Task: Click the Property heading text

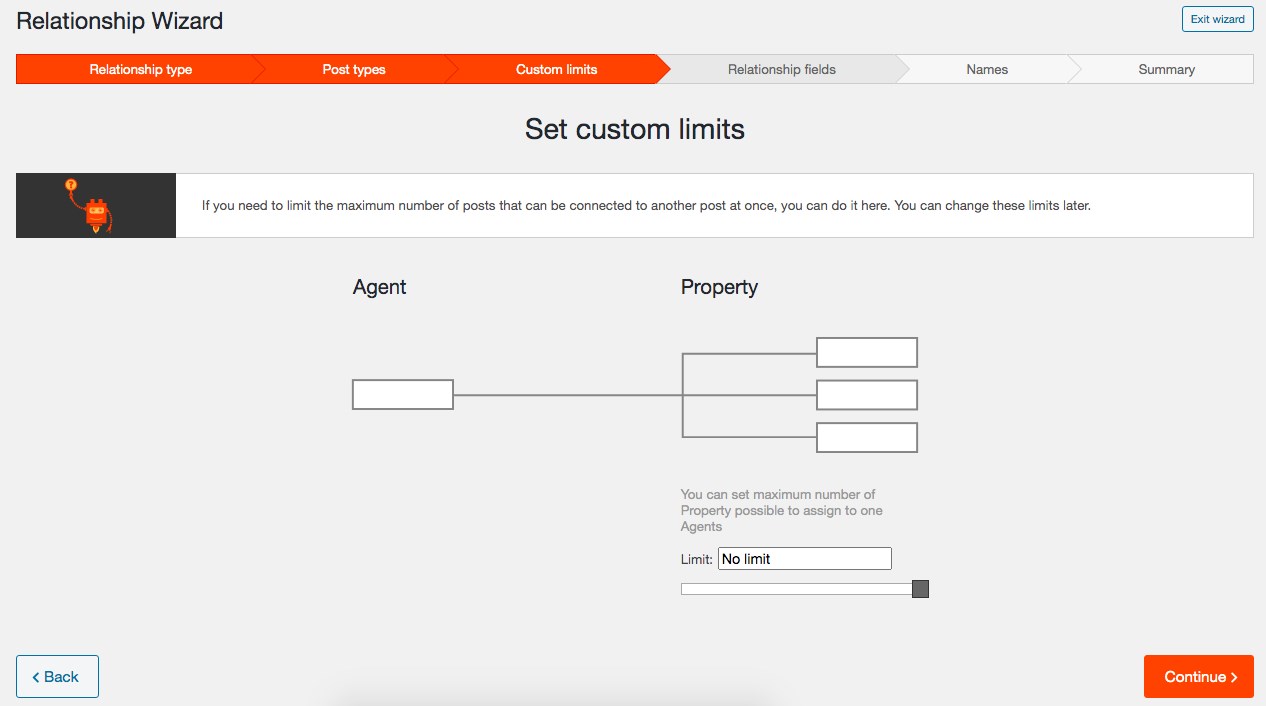Action: [x=719, y=287]
